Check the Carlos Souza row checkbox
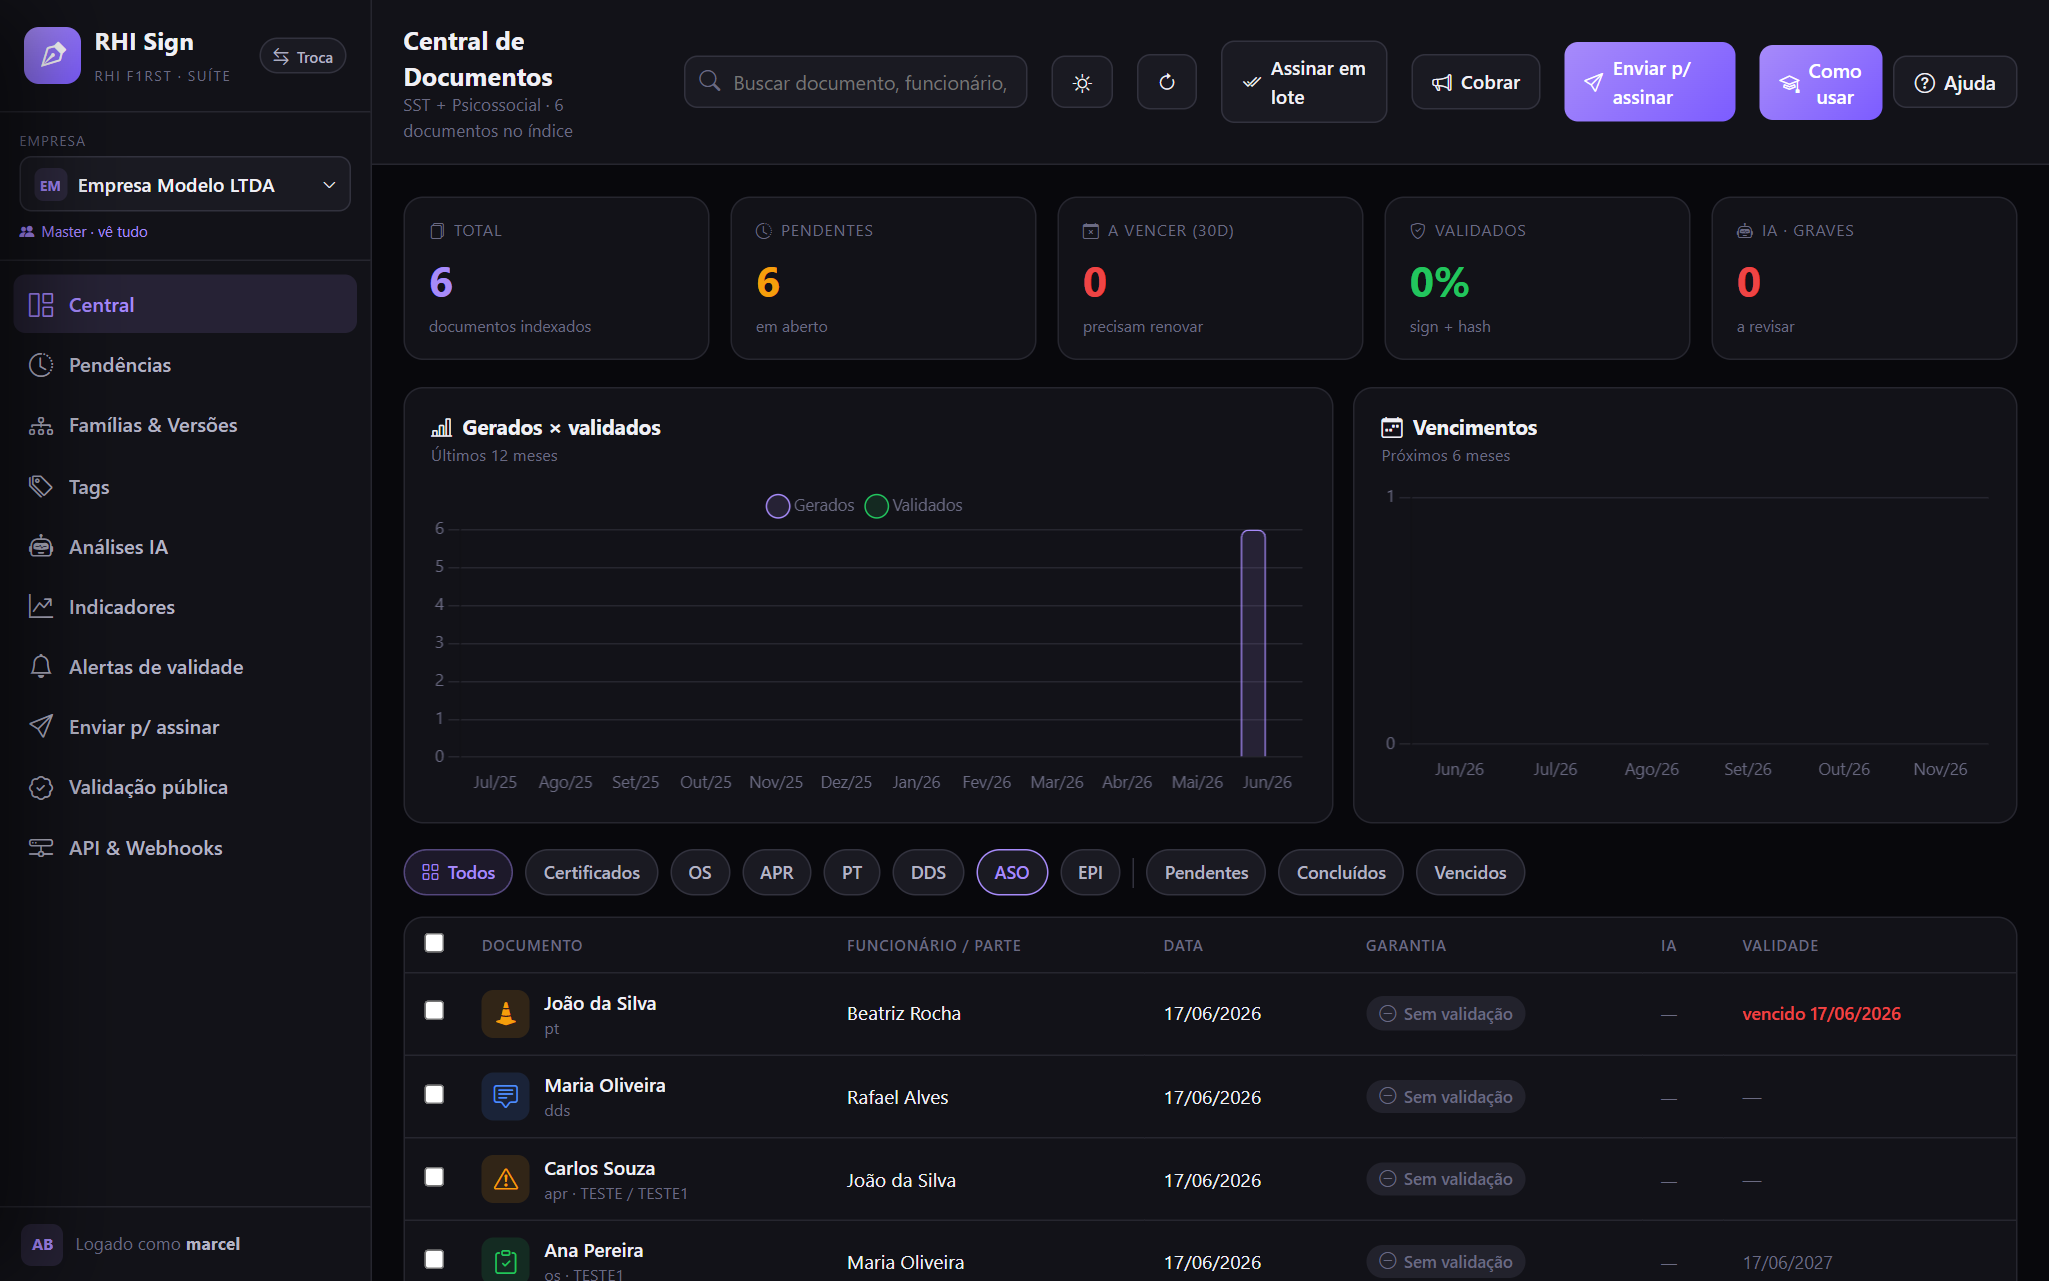 point(434,1177)
